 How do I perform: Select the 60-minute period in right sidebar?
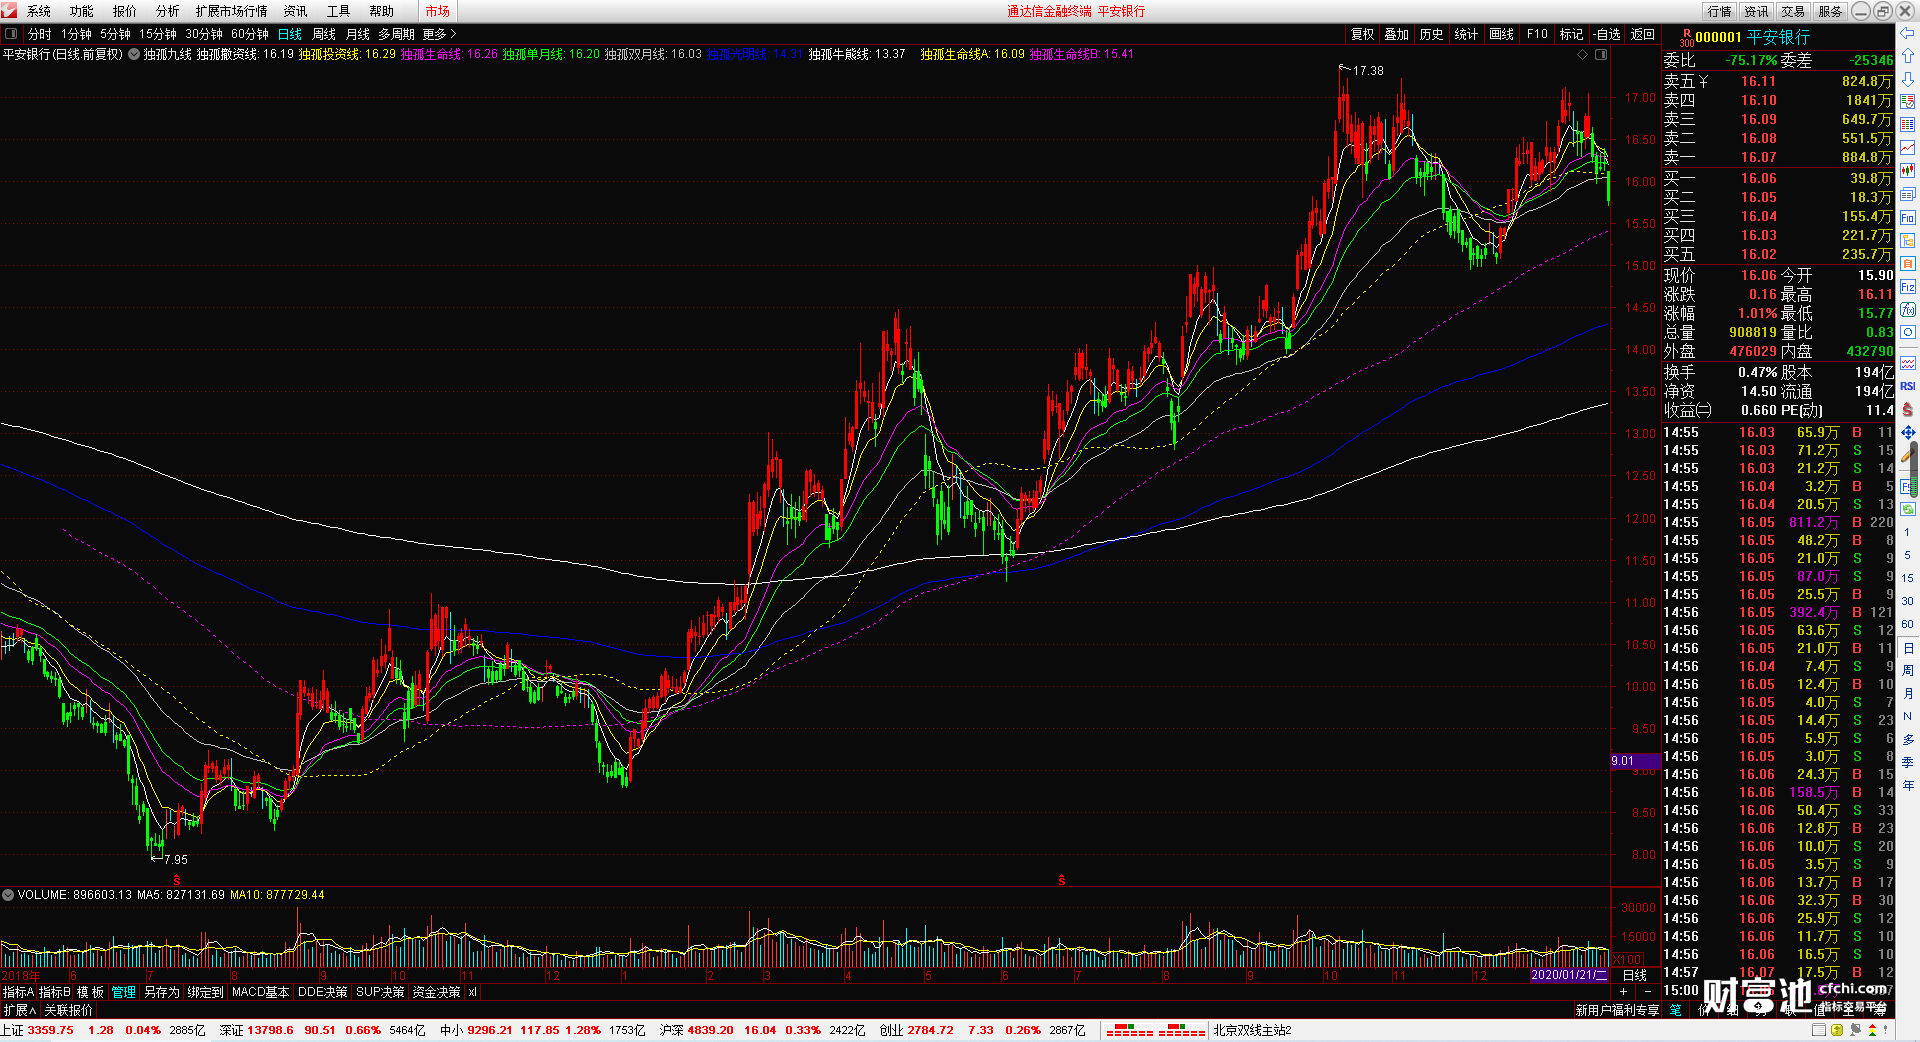[1907, 624]
